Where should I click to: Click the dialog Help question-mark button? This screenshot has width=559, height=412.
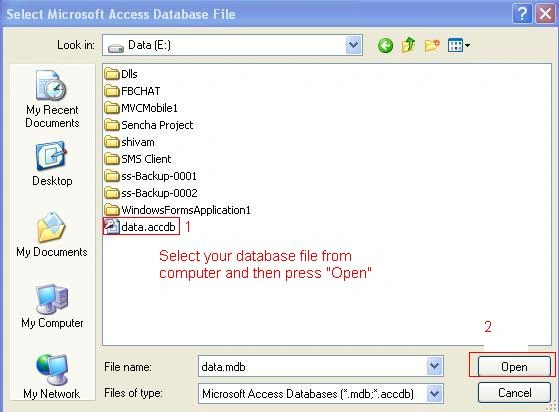tap(522, 14)
